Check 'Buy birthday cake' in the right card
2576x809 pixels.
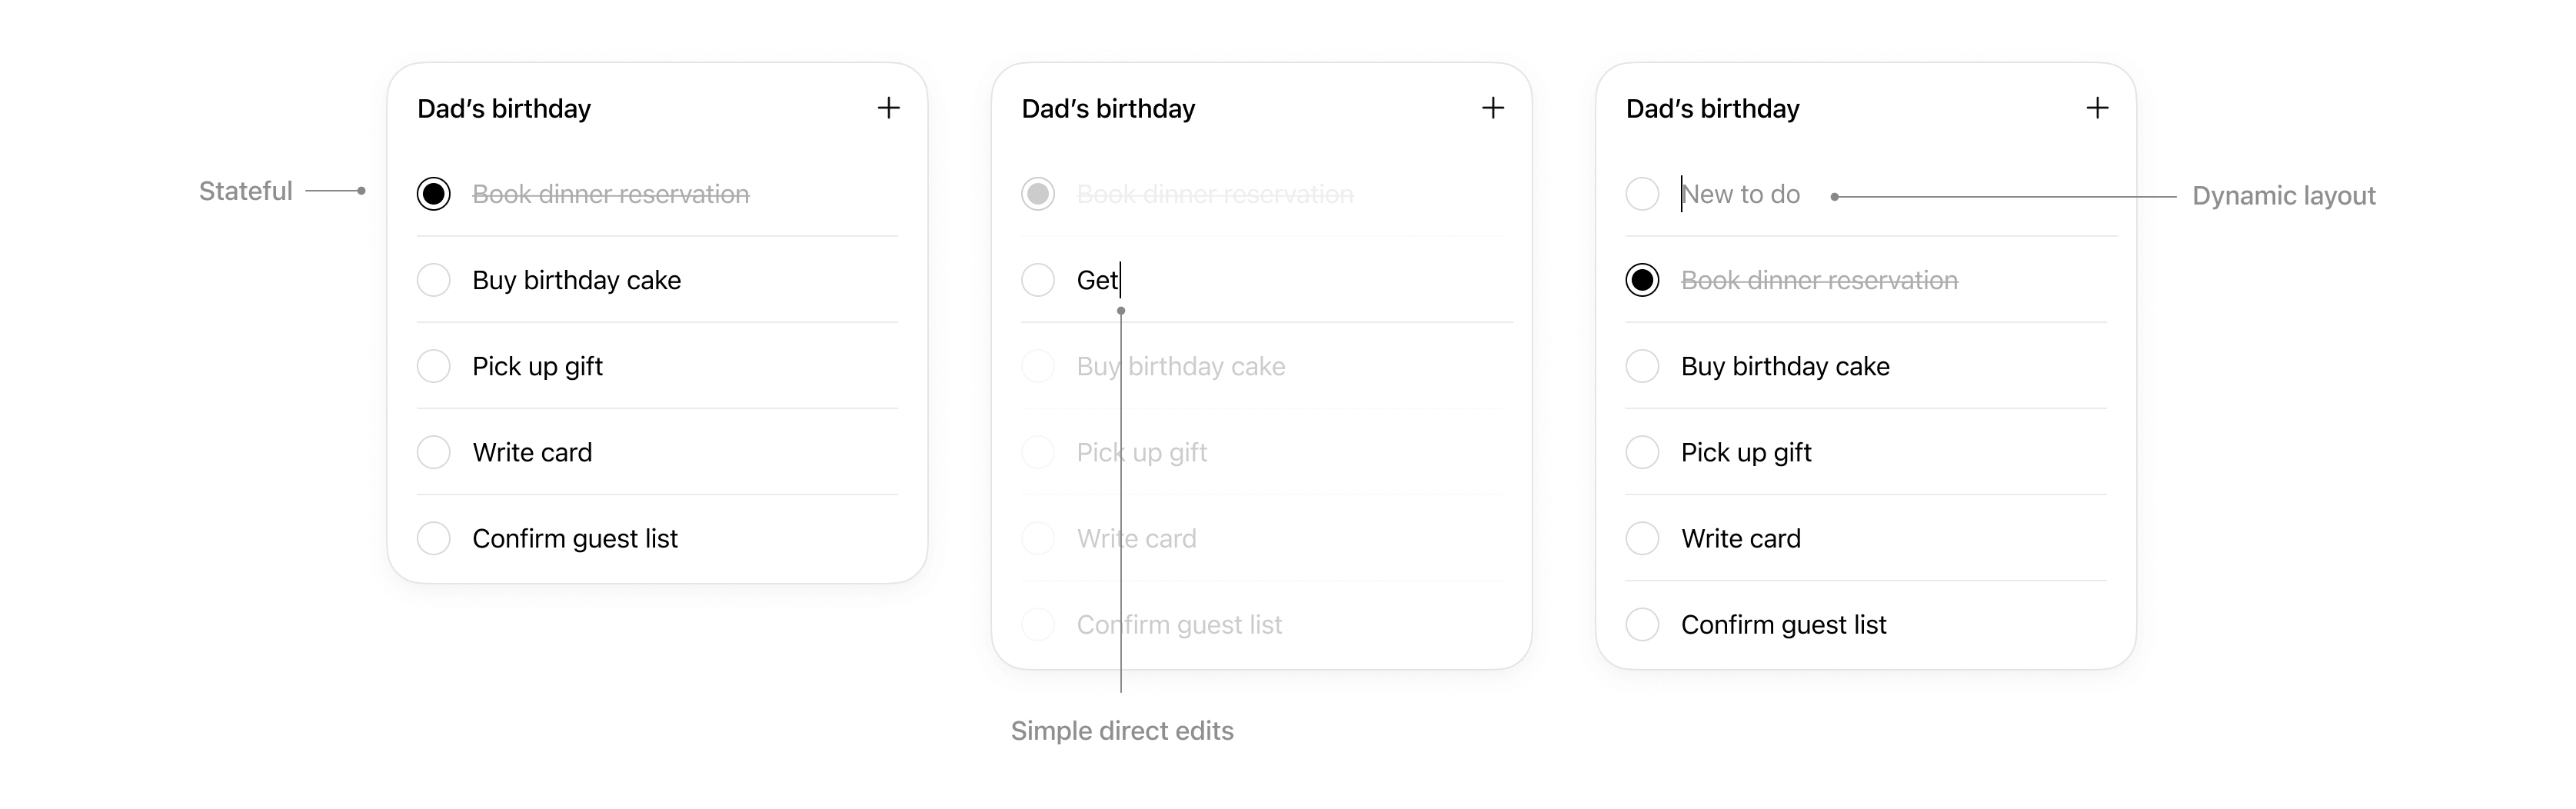coord(1642,366)
